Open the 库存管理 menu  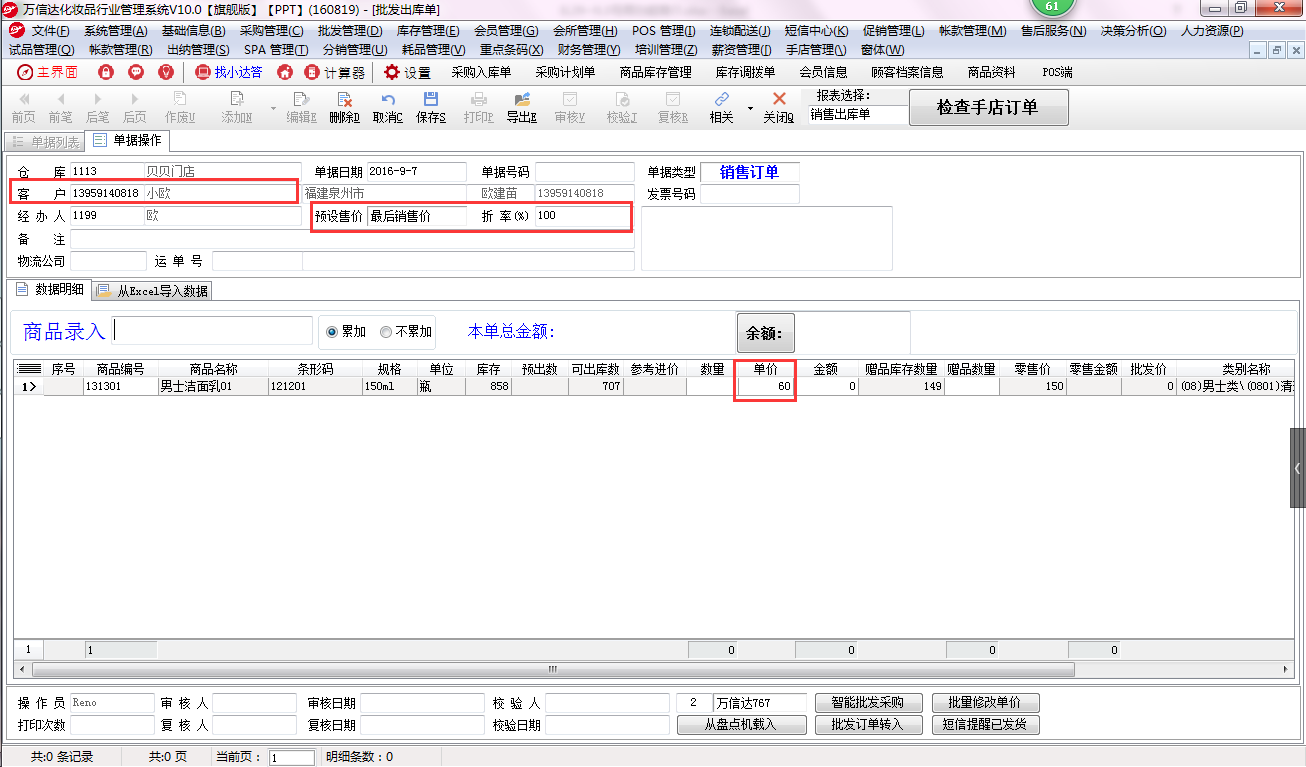pos(428,31)
